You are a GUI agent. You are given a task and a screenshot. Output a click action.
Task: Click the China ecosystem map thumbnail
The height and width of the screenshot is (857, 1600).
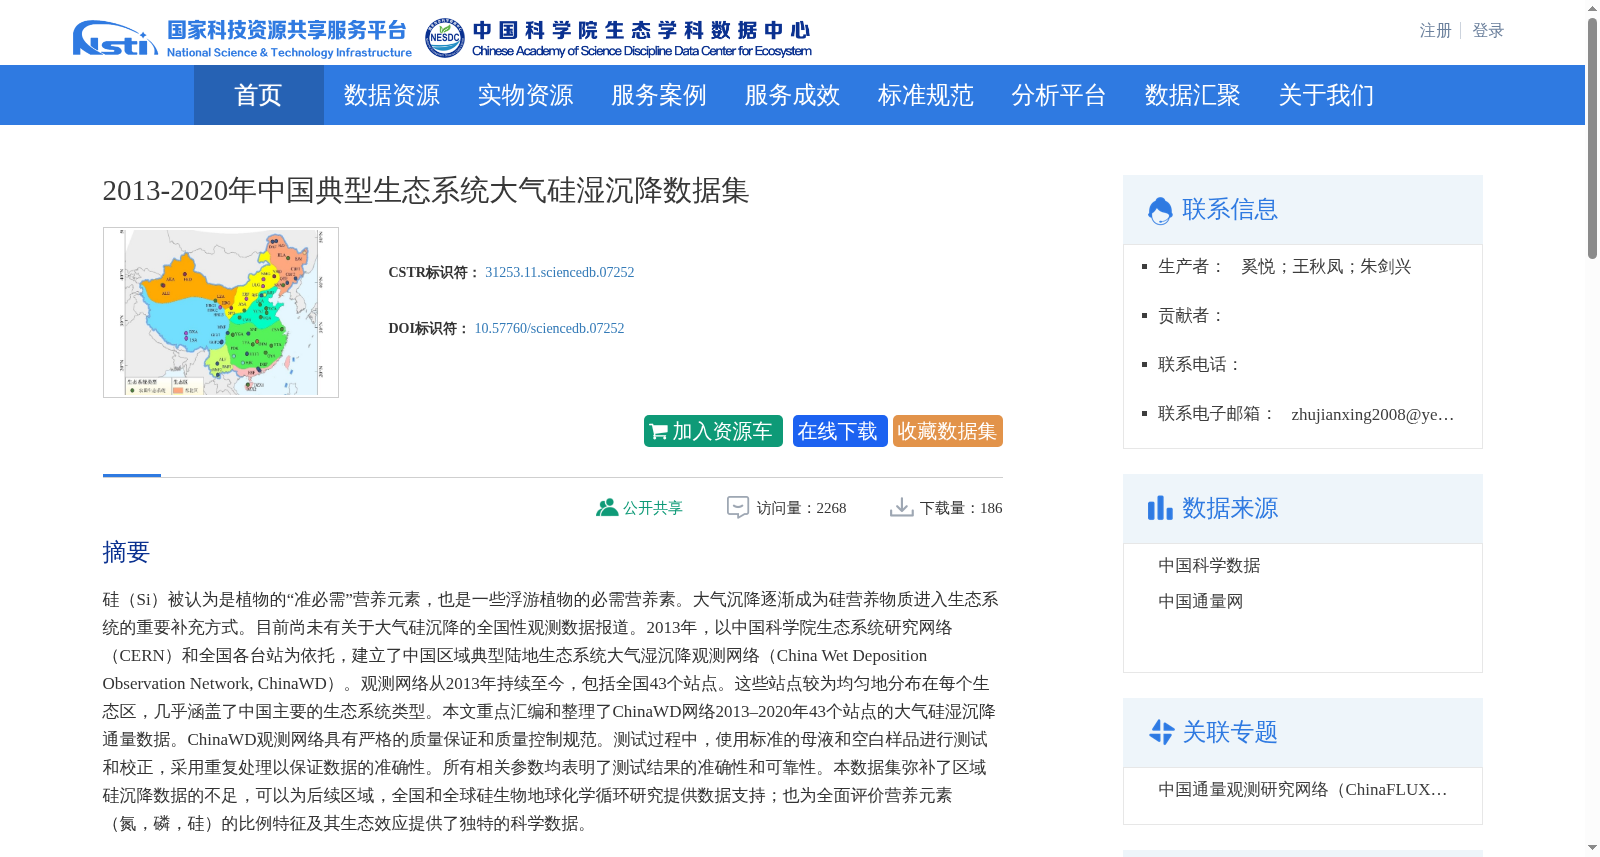[221, 312]
